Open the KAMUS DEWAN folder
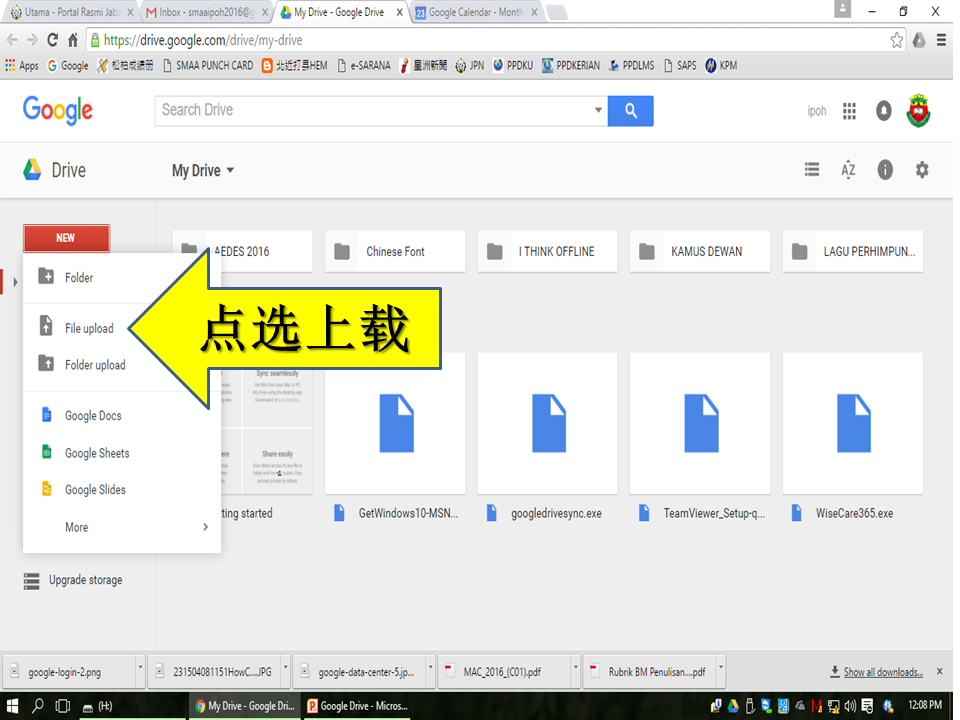Image resolution: width=960 pixels, height=720 pixels. click(x=700, y=251)
